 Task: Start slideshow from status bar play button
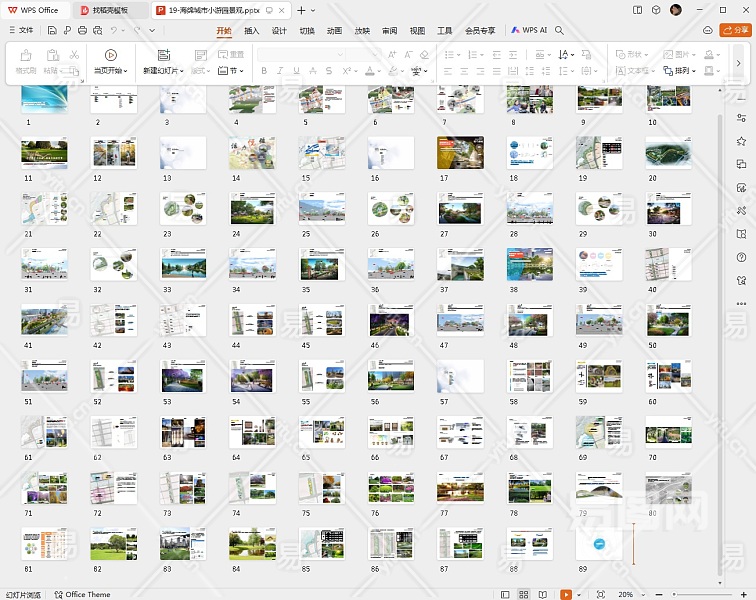(566, 594)
